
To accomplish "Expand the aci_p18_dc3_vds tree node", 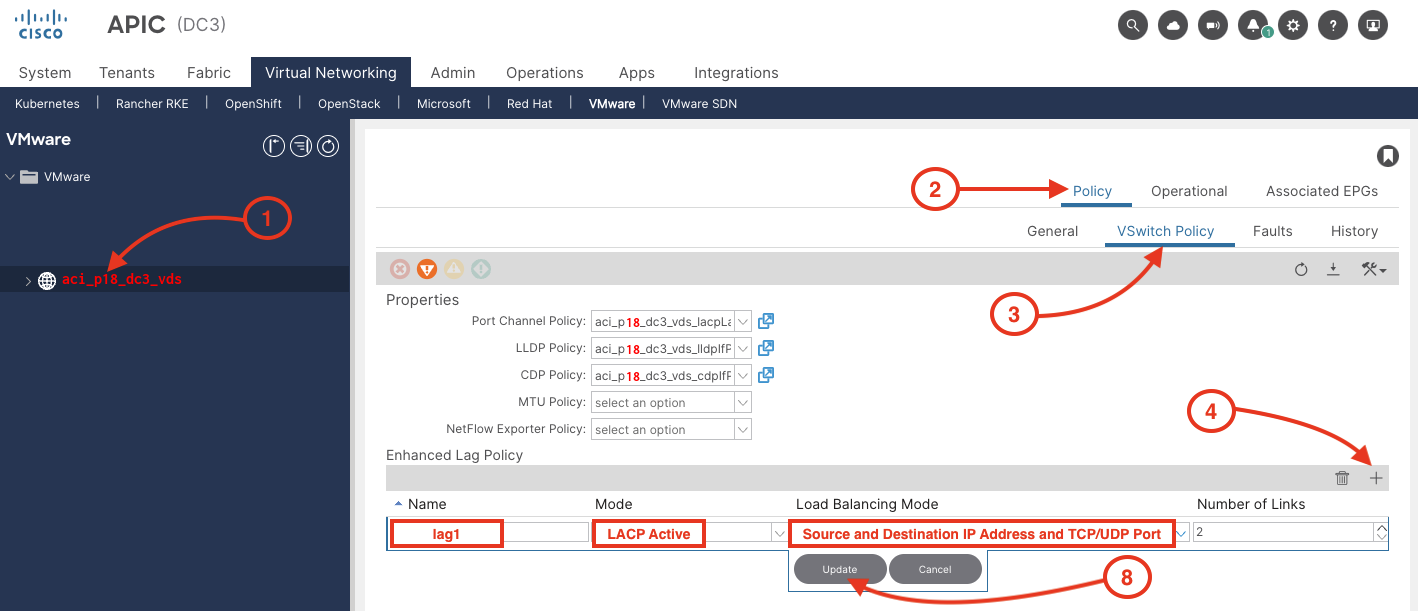I will click(28, 281).
